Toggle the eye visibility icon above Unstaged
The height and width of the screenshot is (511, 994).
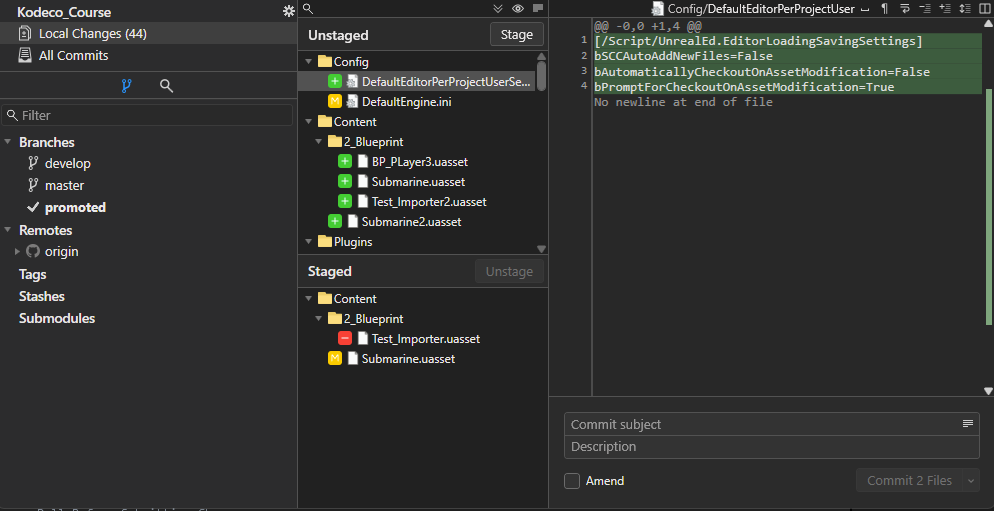point(518,8)
